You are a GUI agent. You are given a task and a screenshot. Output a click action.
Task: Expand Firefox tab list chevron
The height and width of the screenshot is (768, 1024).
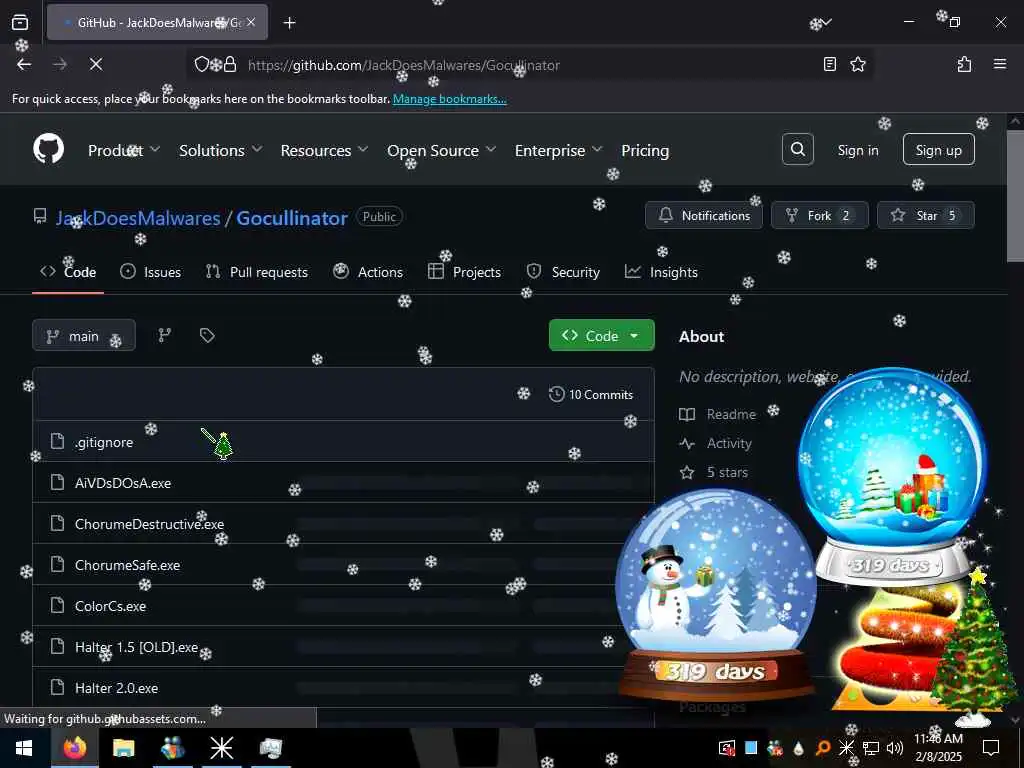[825, 22]
